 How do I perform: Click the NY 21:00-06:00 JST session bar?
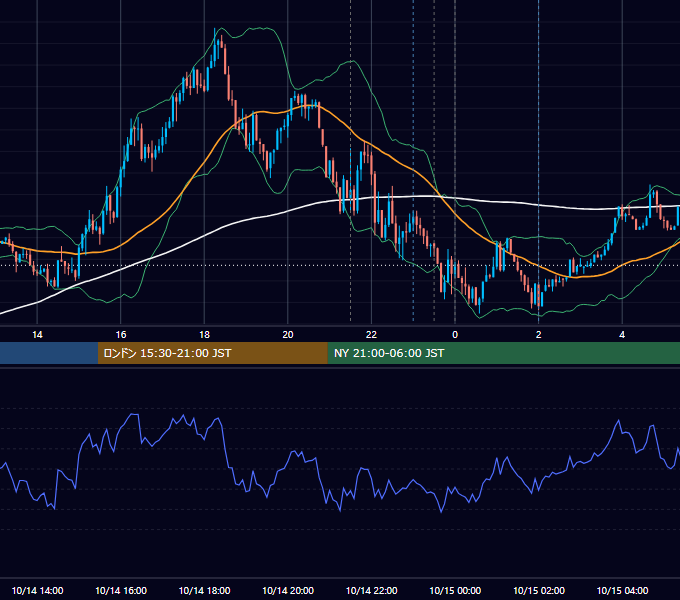[x=503, y=353]
